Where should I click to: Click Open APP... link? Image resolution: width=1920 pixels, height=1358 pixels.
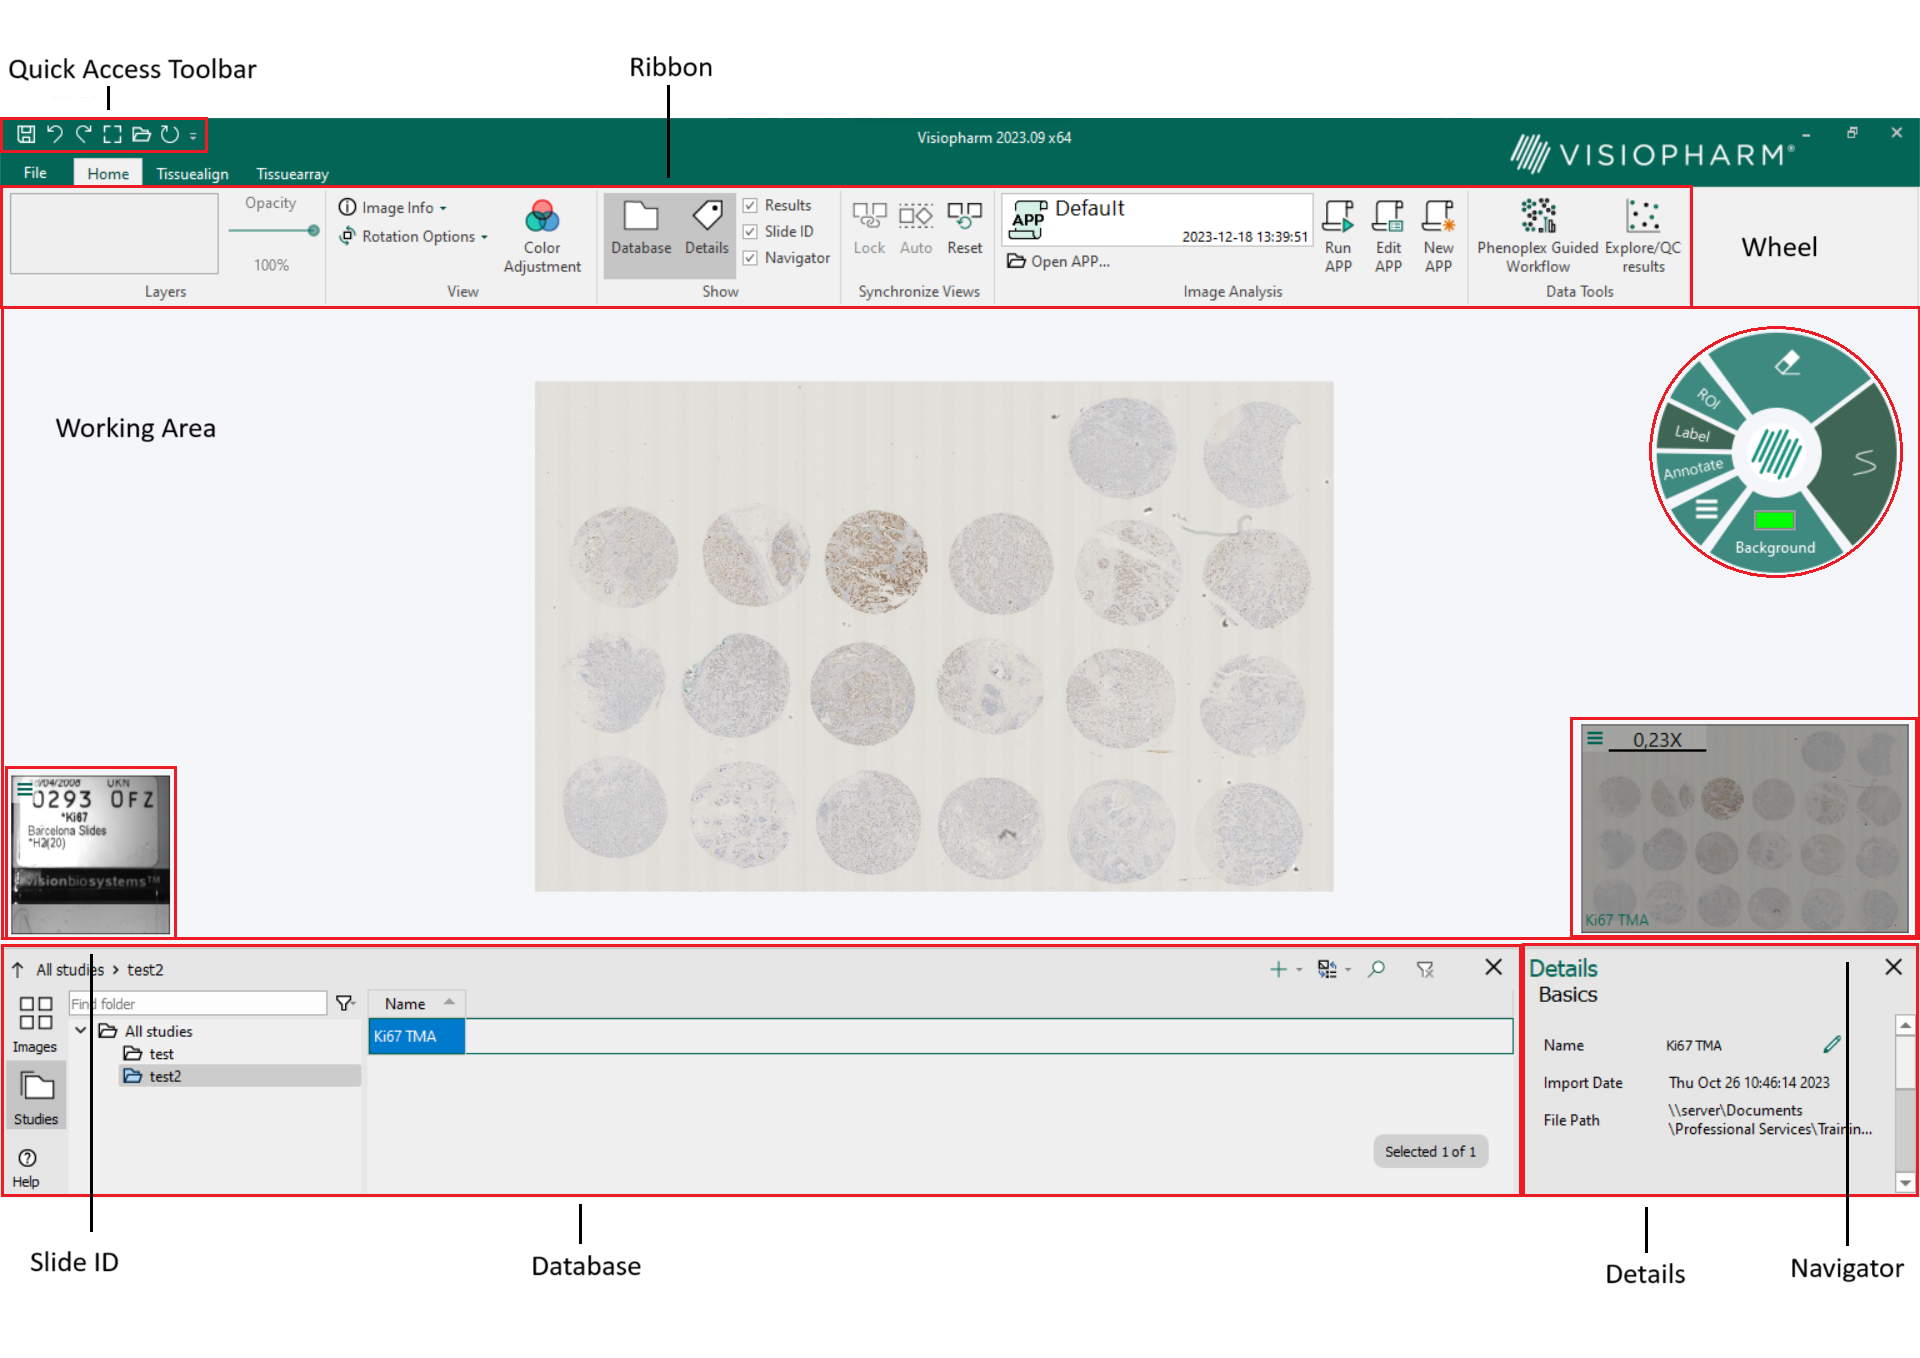pos(1059,261)
